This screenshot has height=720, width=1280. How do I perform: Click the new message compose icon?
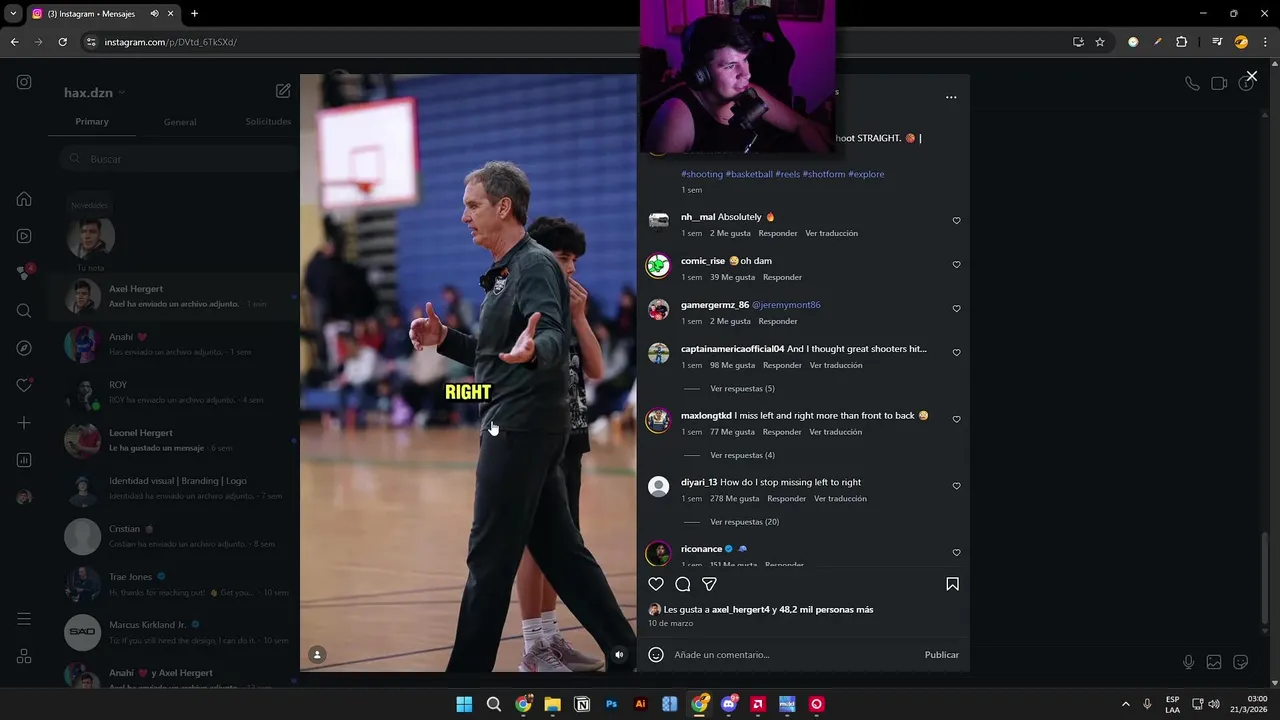click(x=283, y=91)
